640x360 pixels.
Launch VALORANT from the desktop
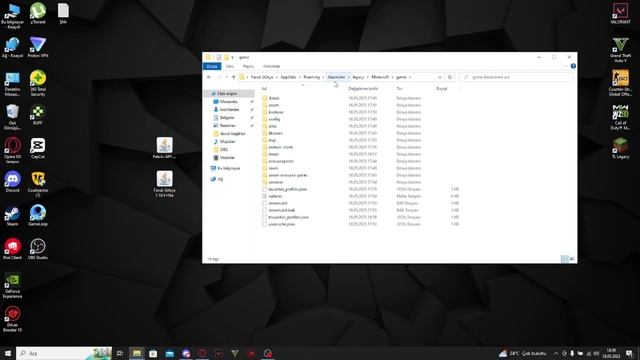click(620, 13)
